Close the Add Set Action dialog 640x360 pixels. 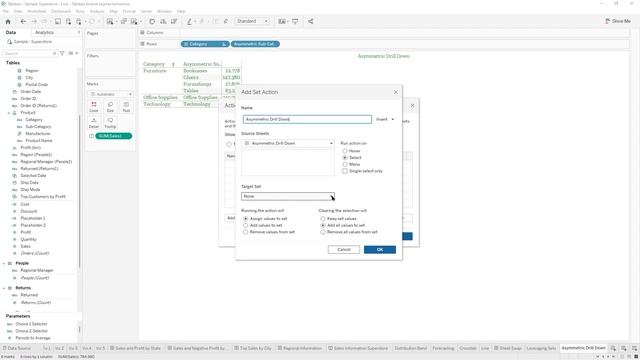pos(396,92)
